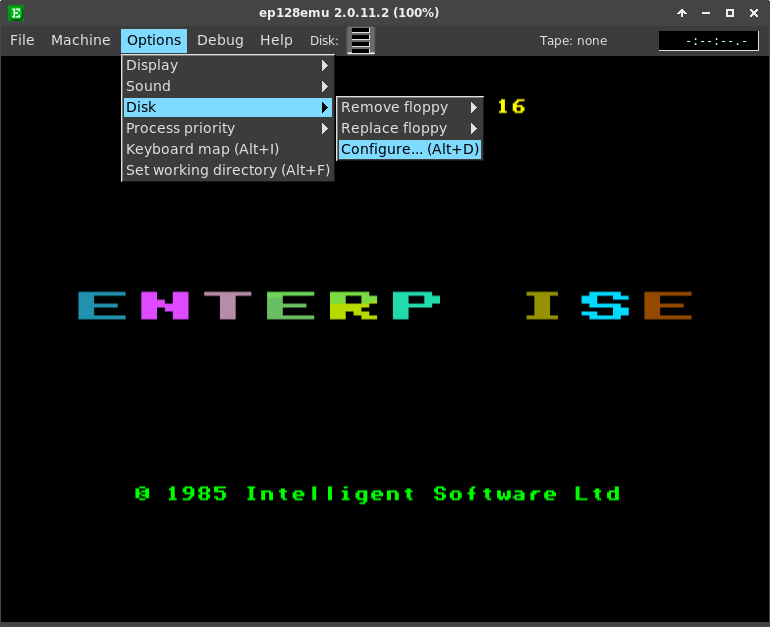The image size is (770, 627).
Task: Click the ep128emu 2.0.11.2 title bar
Action: pyautogui.click(x=349, y=13)
